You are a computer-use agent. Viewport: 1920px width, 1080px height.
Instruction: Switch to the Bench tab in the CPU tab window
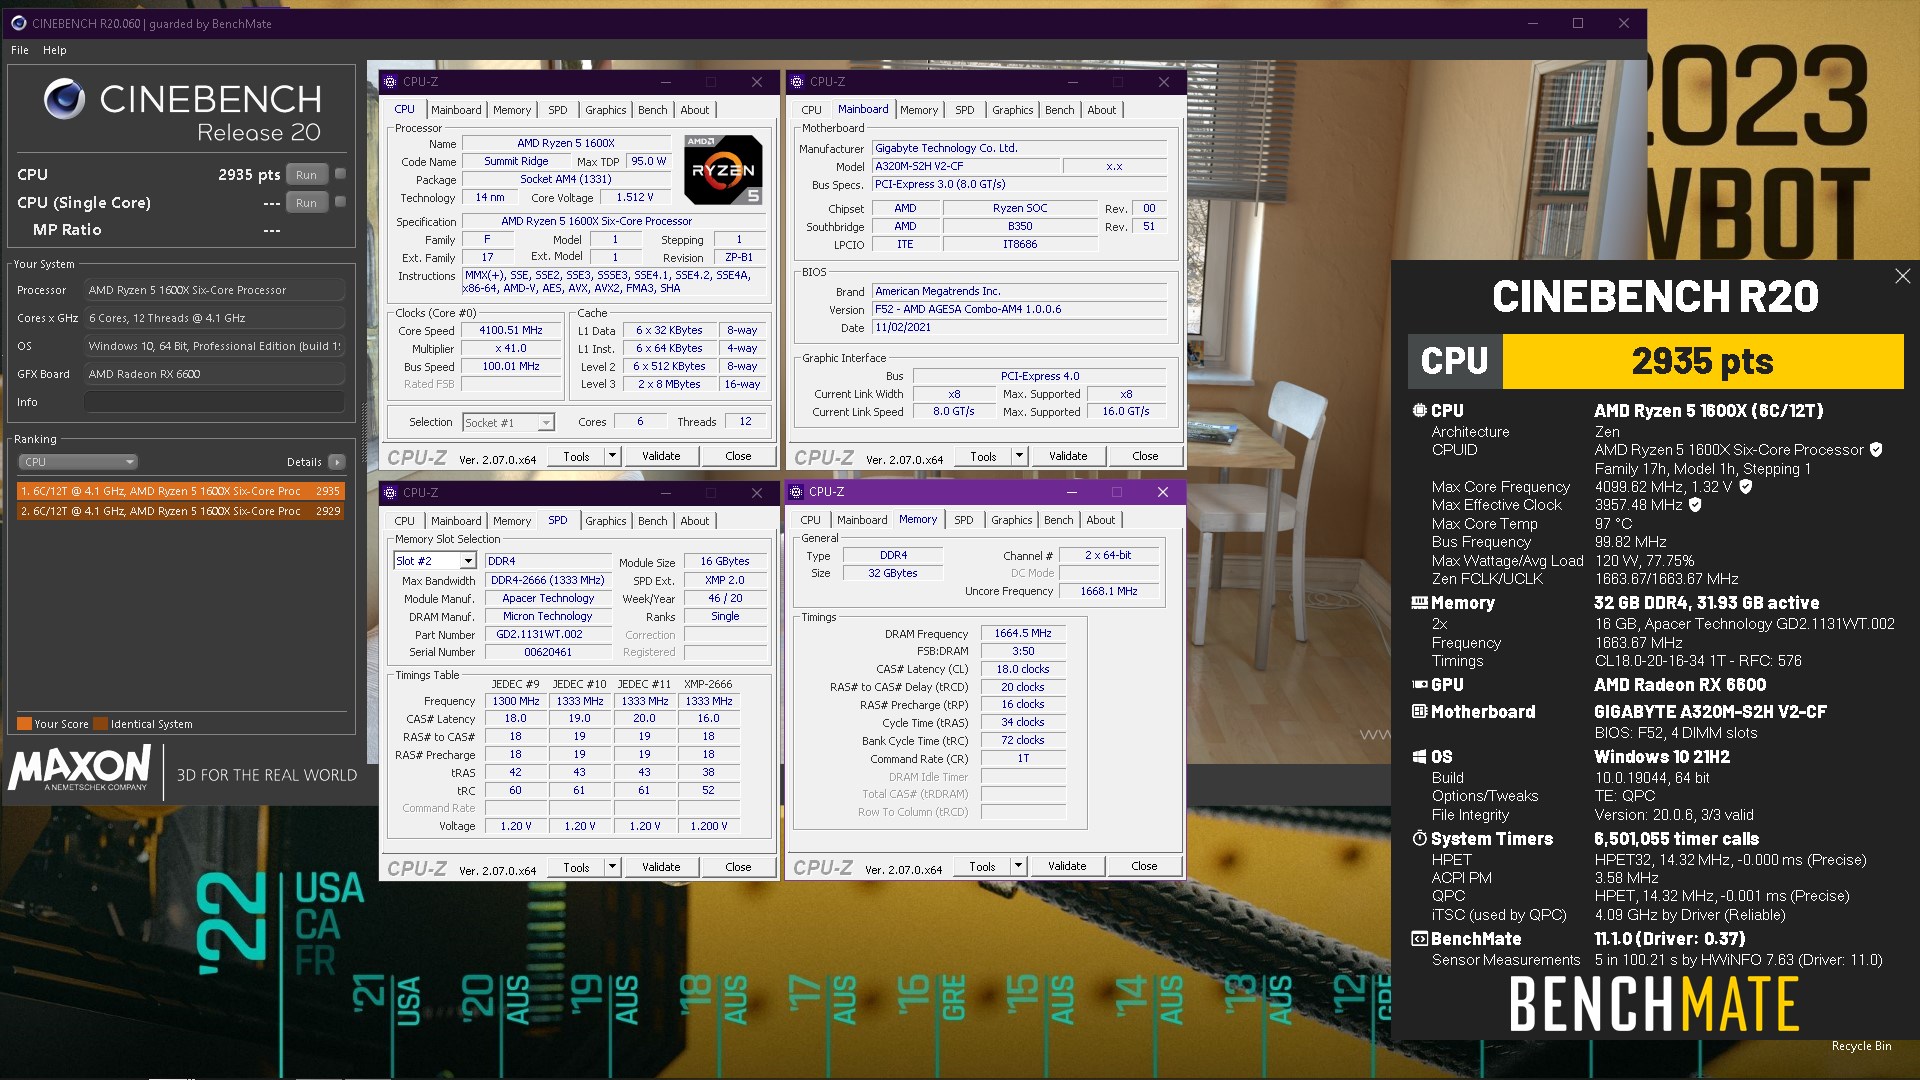point(652,110)
